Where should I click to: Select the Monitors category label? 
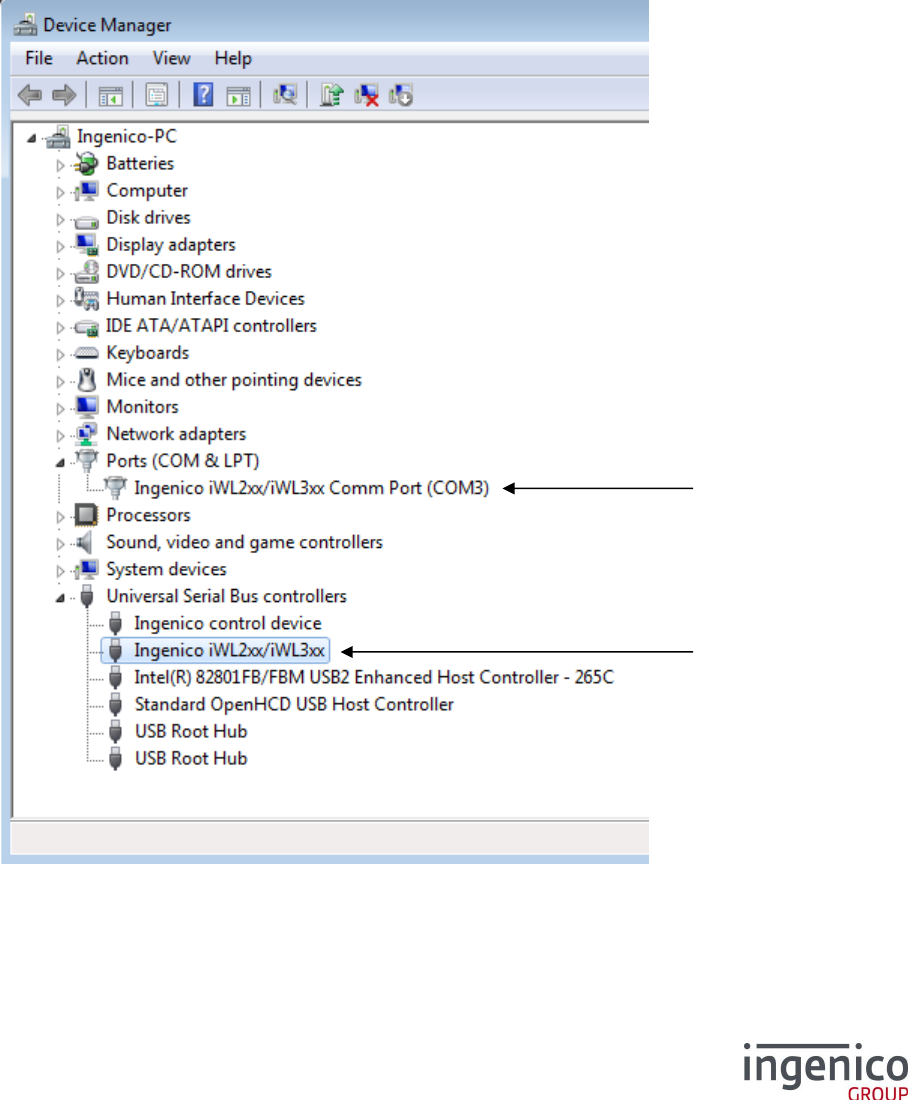pos(142,407)
